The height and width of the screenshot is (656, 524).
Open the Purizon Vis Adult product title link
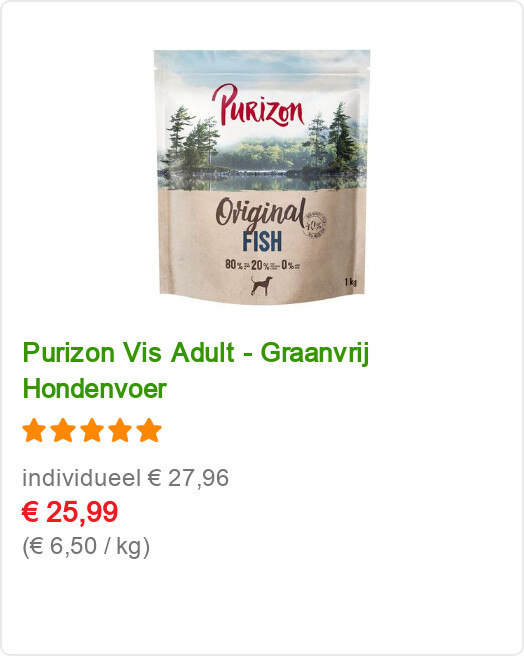(x=196, y=371)
